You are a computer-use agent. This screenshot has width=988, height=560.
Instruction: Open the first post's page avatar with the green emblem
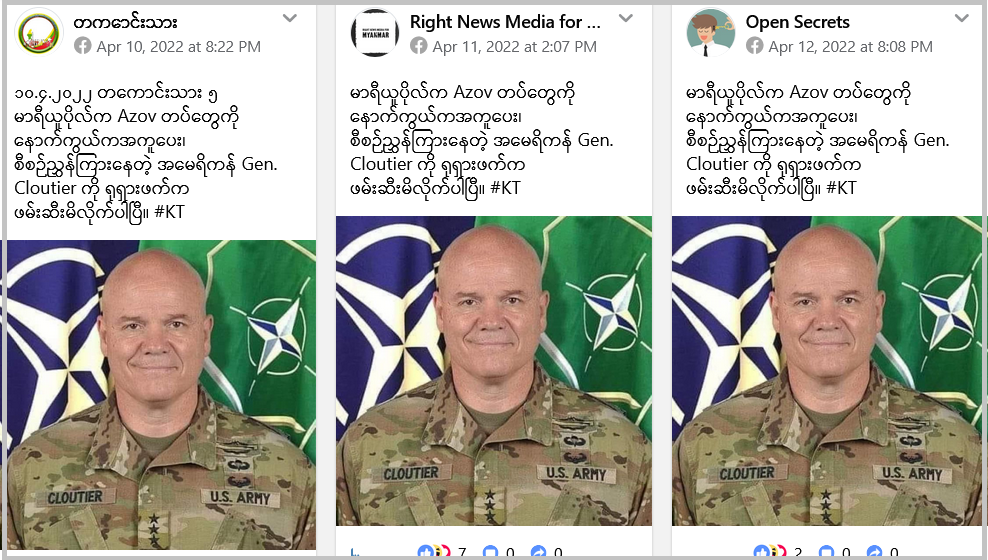point(39,32)
